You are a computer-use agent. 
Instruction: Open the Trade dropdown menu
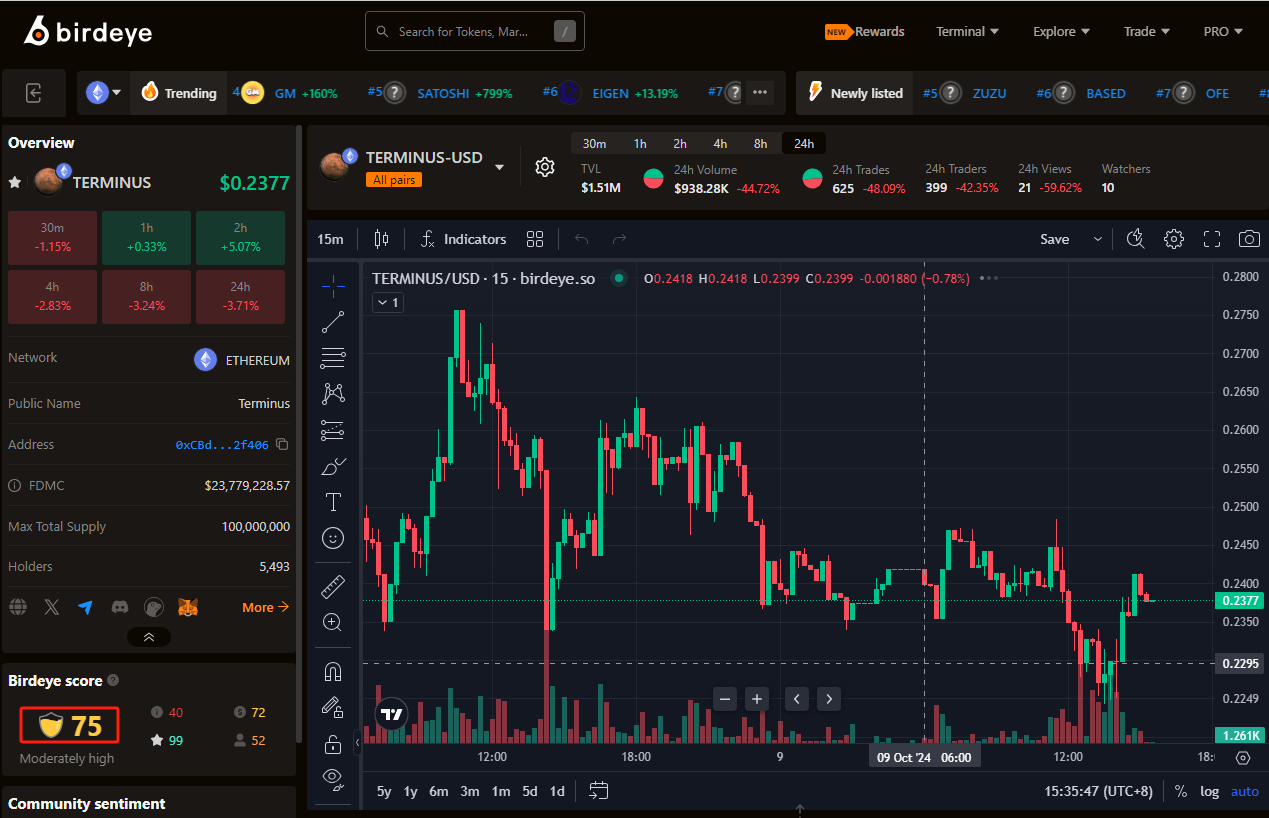coord(1147,32)
